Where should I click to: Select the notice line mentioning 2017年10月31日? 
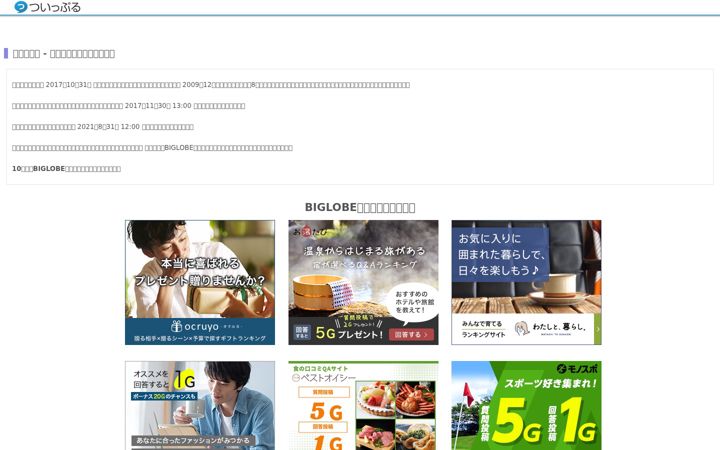coord(211,85)
